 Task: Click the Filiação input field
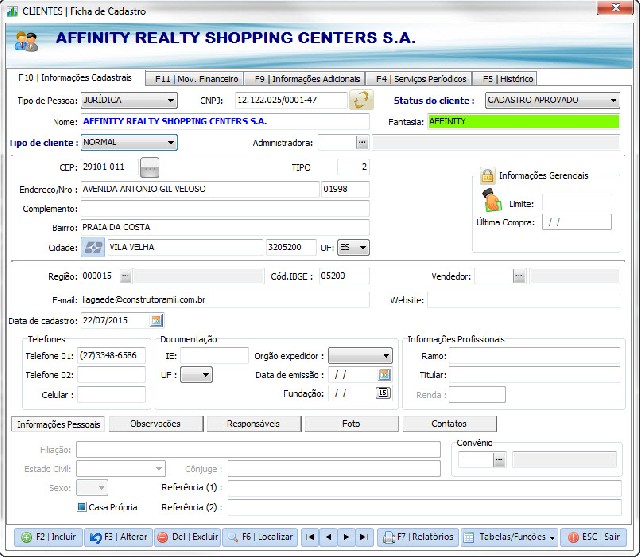[258, 450]
